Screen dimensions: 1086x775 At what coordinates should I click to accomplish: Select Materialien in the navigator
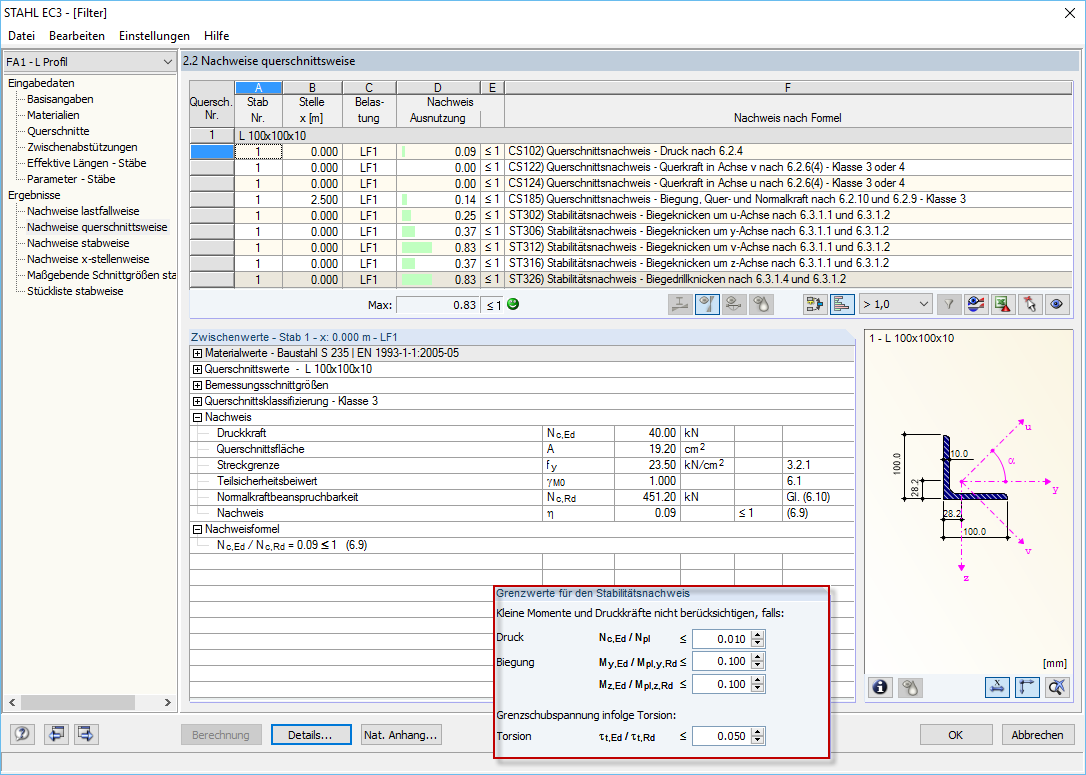tap(53, 115)
